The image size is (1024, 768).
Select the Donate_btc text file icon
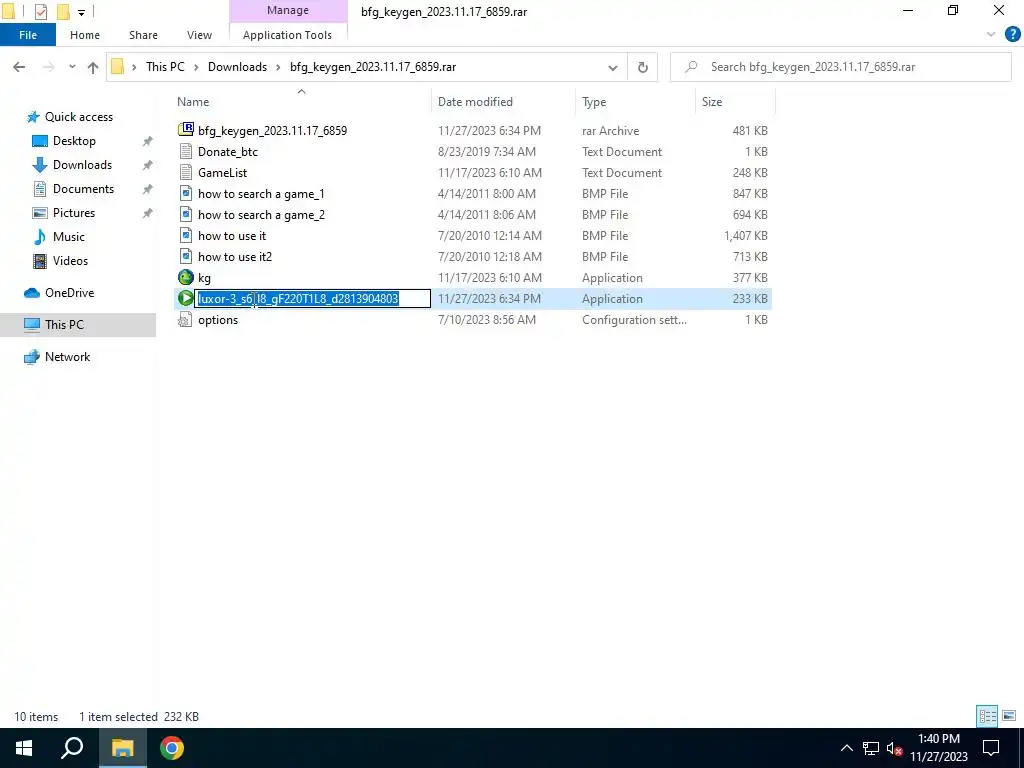click(186, 151)
